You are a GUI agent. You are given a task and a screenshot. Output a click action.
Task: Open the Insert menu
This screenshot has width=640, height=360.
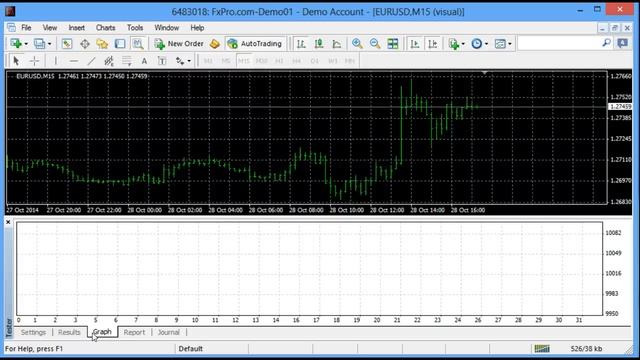point(77,28)
